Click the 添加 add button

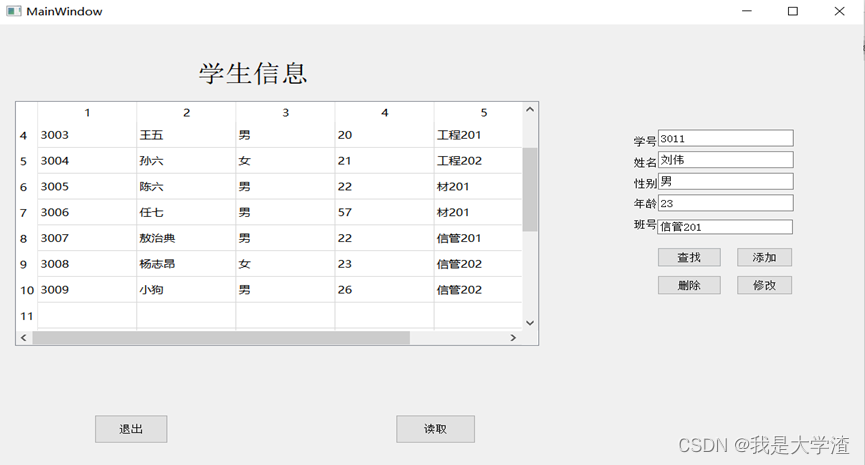(764, 257)
